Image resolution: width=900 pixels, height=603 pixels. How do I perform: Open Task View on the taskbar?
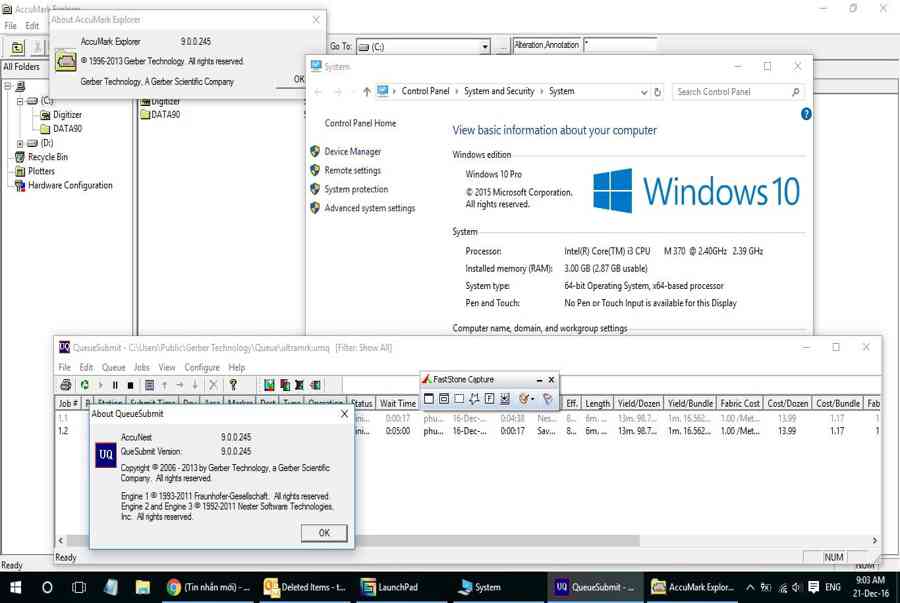79,587
